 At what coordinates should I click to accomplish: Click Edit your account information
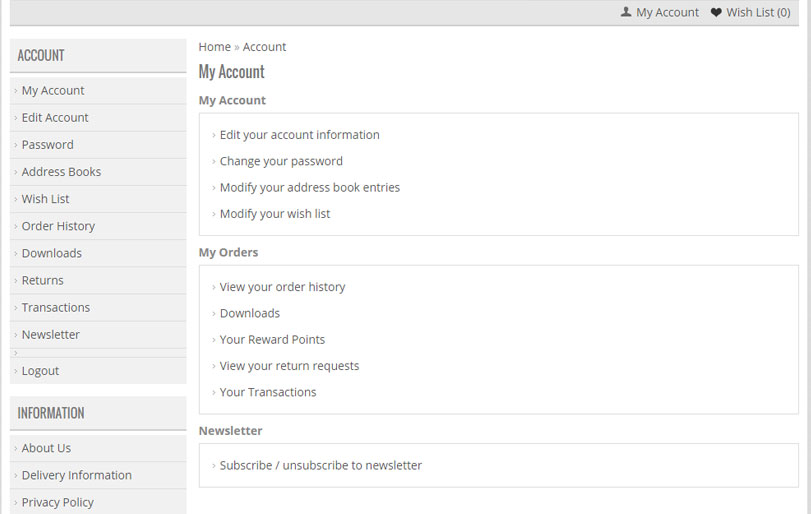[x=299, y=135]
